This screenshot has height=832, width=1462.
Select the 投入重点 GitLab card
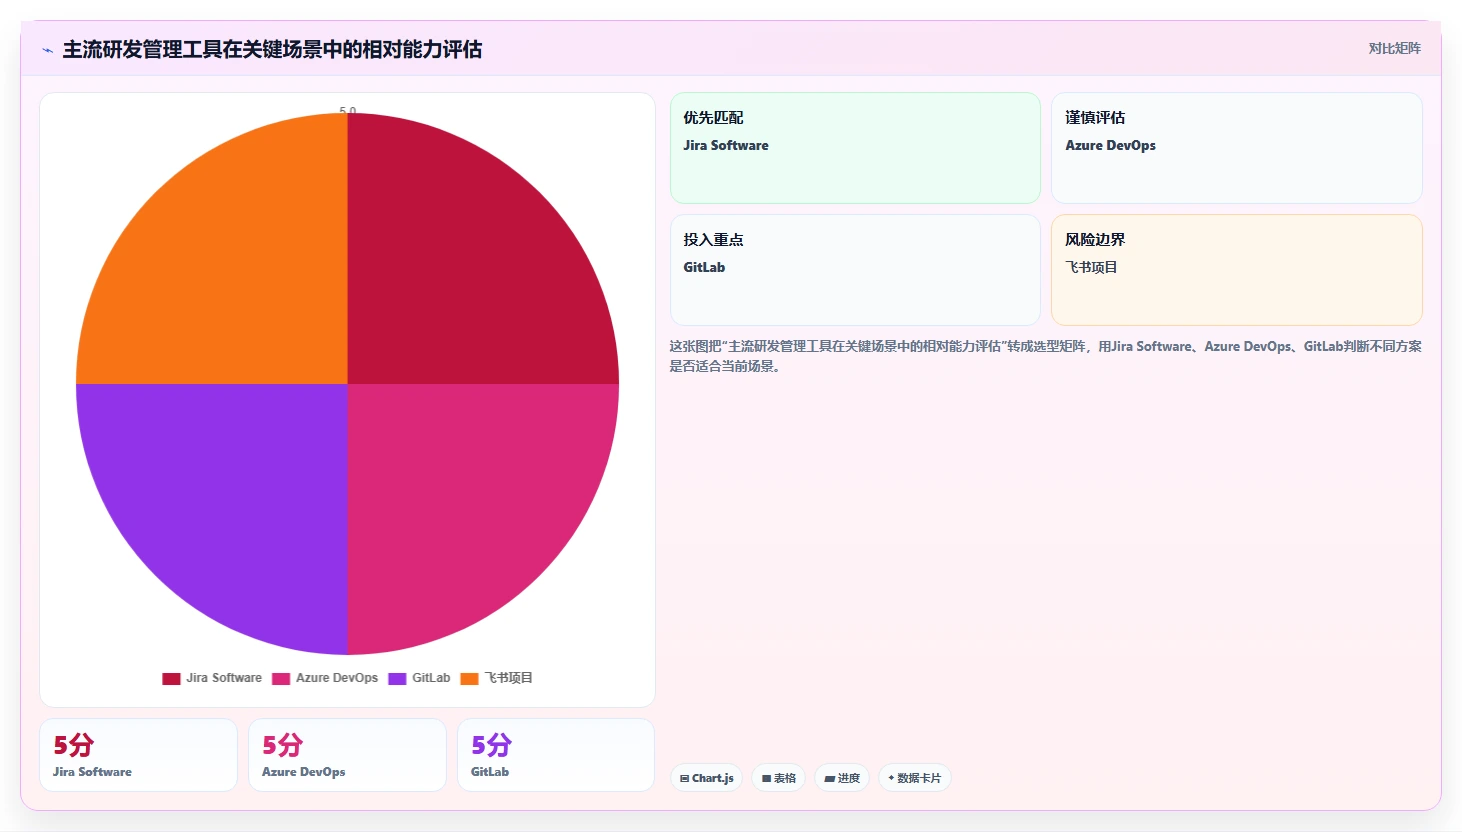(x=855, y=270)
